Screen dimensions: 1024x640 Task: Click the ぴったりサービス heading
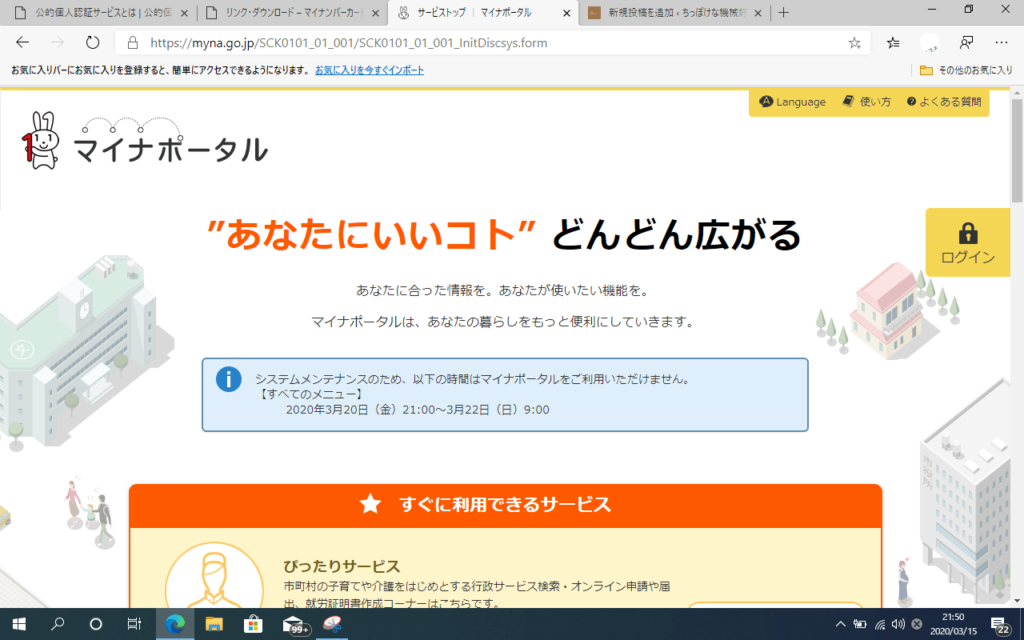click(x=342, y=566)
